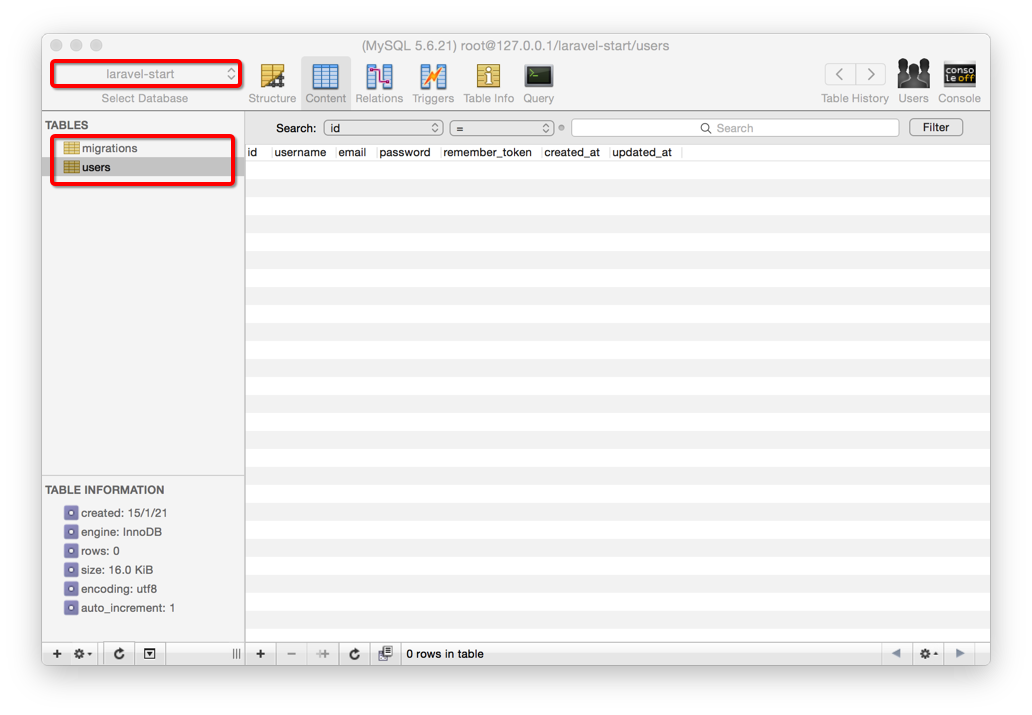Click the Content tab
This screenshot has height=715, width=1032.
(326, 82)
